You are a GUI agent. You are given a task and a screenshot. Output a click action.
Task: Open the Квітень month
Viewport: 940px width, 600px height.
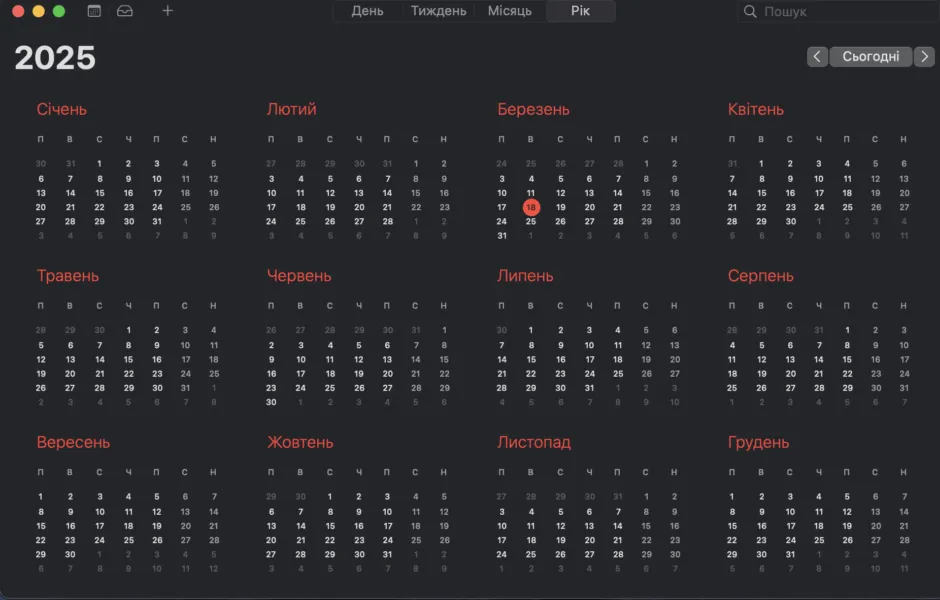(x=755, y=110)
